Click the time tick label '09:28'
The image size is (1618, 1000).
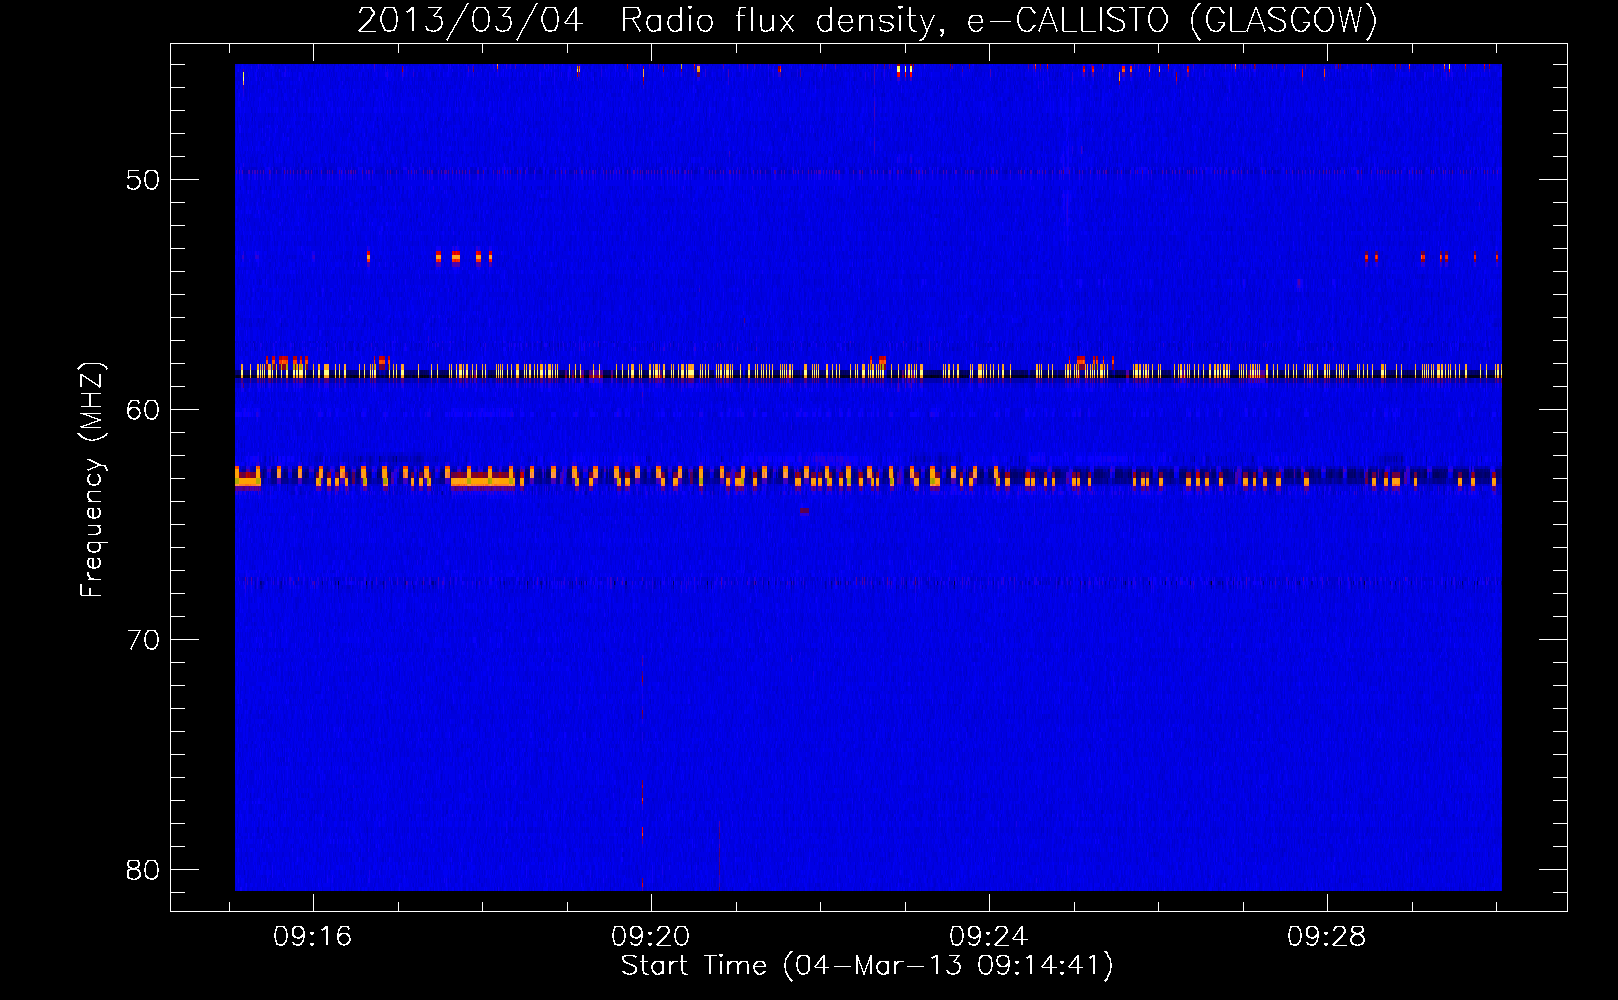tap(1327, 936)
